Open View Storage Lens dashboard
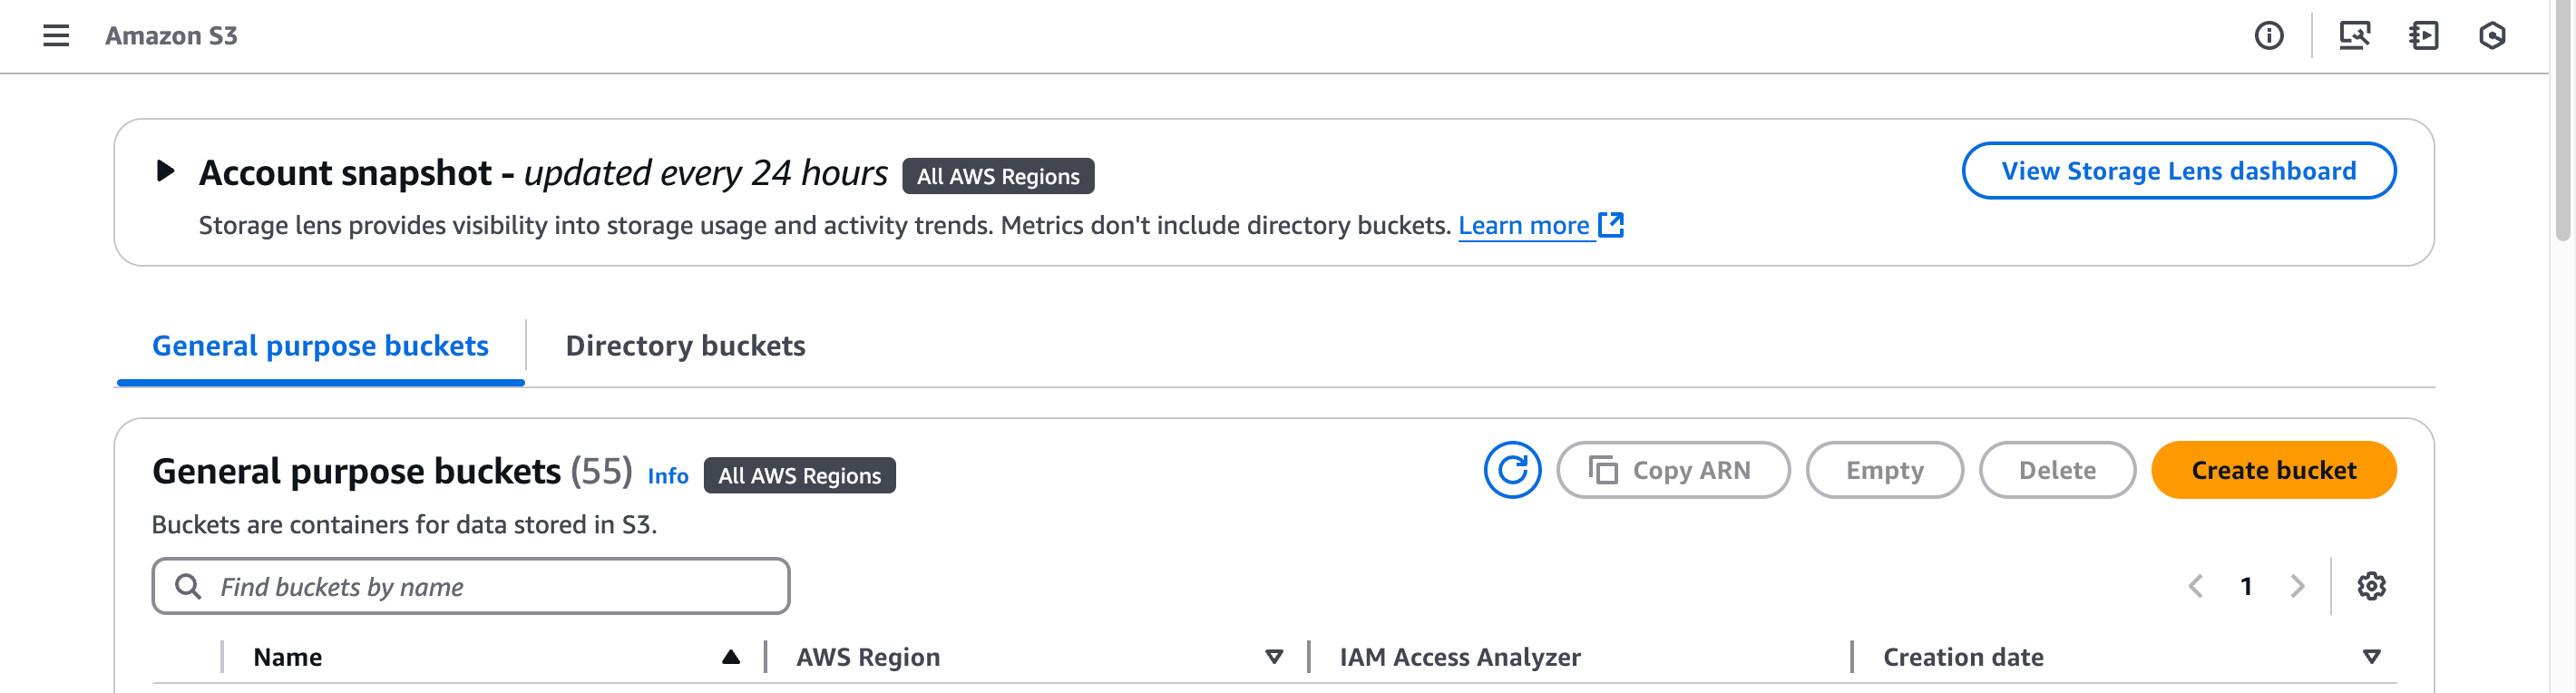This screenshot has height=693, width=2576. (x=2178, y=171)
